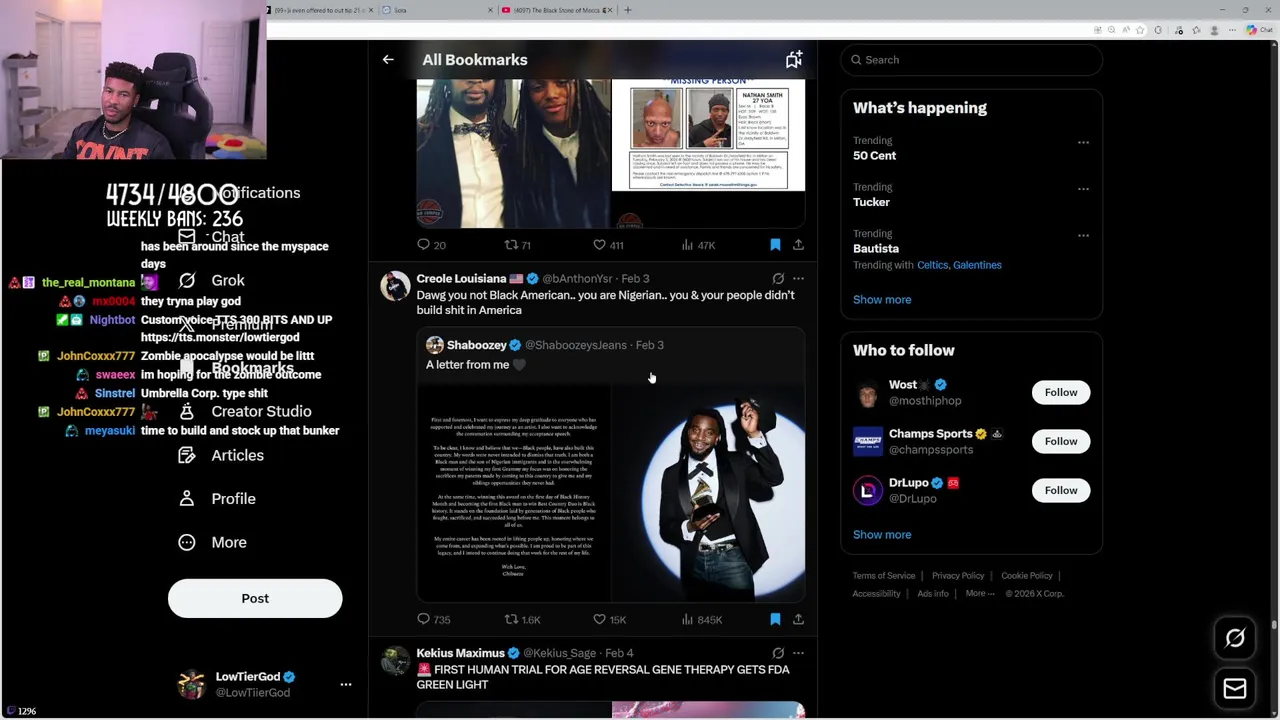Open the floating Grok button

click(1235, 638)
